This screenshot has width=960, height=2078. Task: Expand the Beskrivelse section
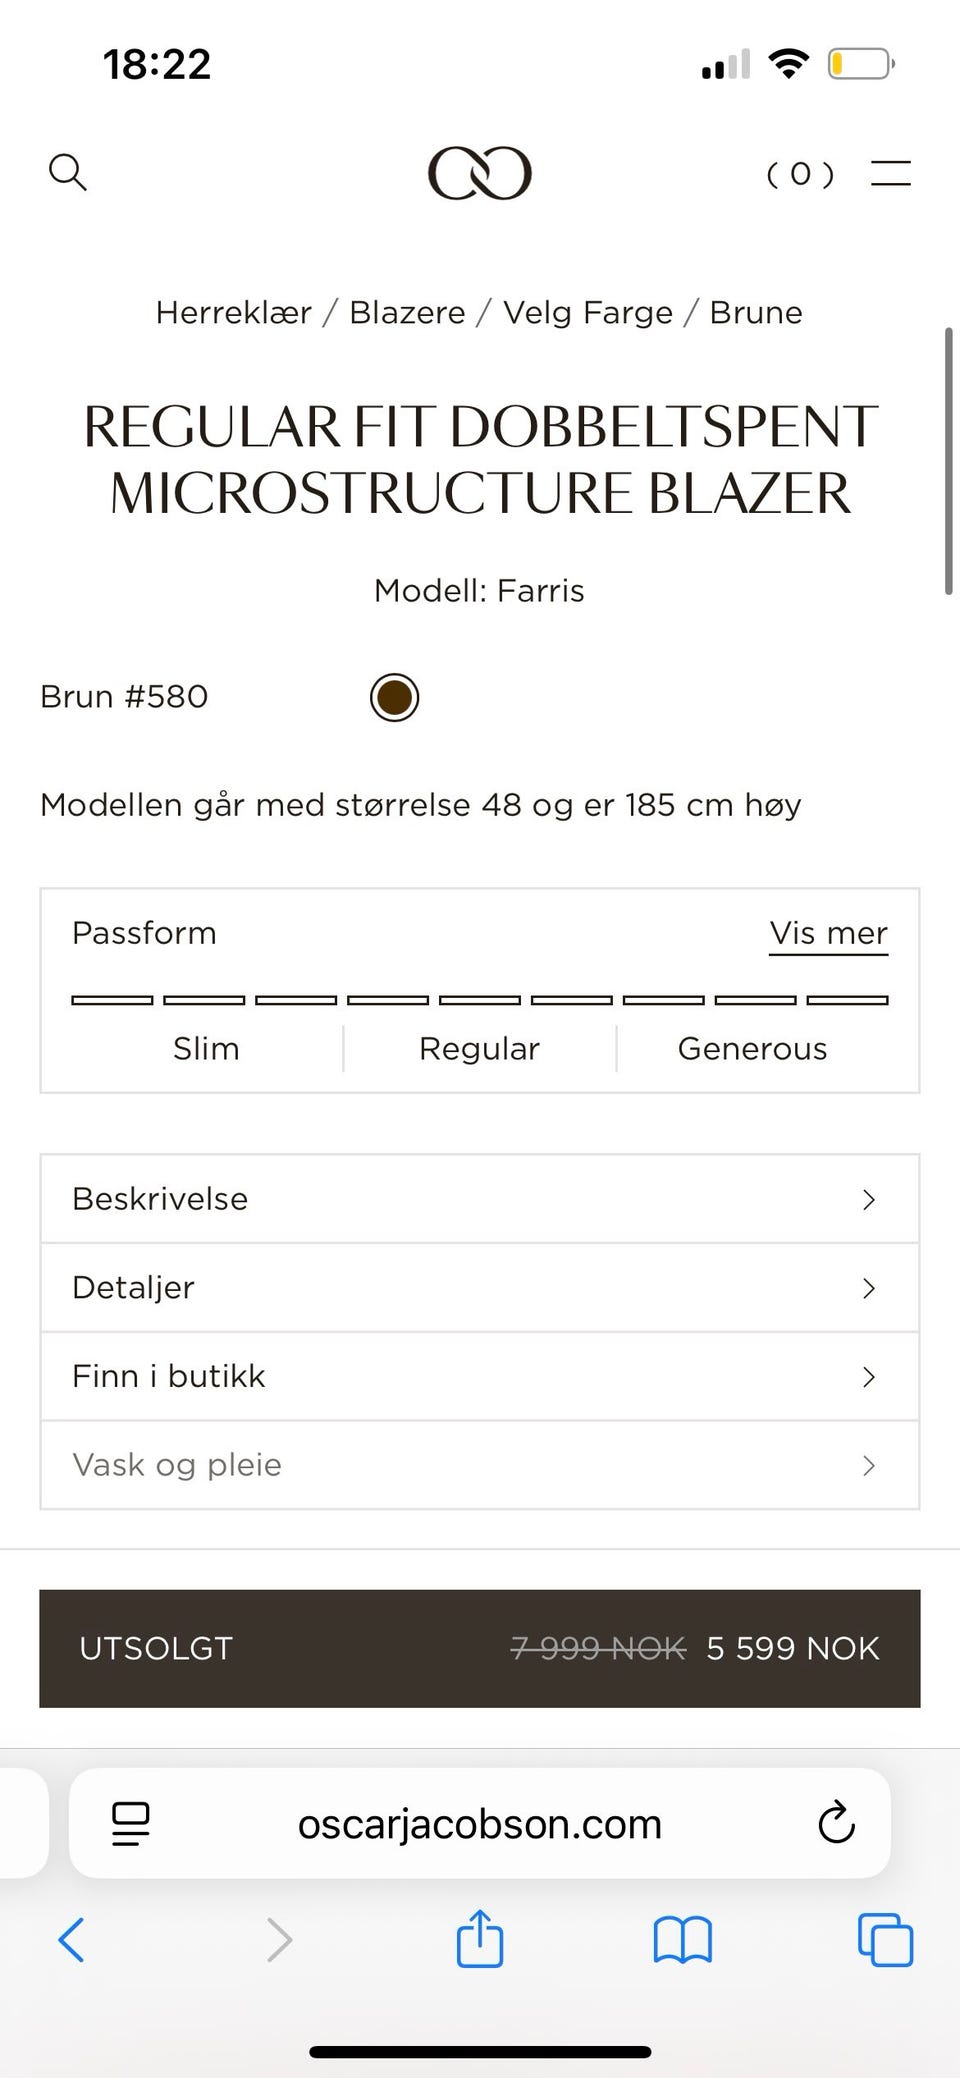[480, 1199]
